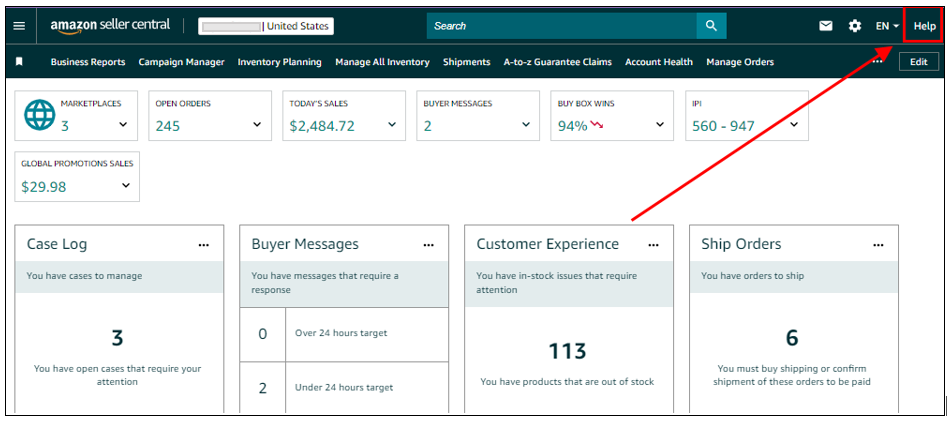Open the EN language dropdown

tap(887, 26)
